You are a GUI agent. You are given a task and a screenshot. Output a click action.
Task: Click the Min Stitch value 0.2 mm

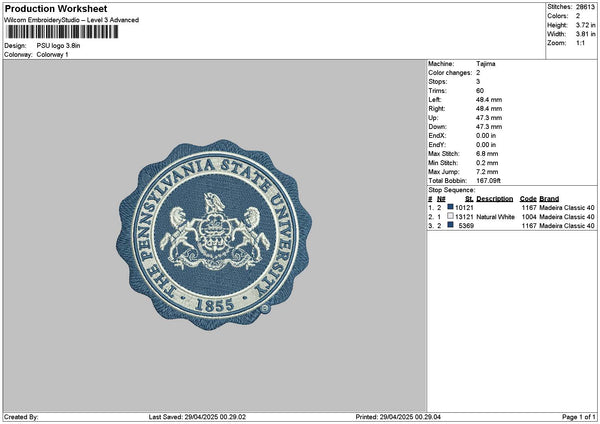tap(487, 163)
